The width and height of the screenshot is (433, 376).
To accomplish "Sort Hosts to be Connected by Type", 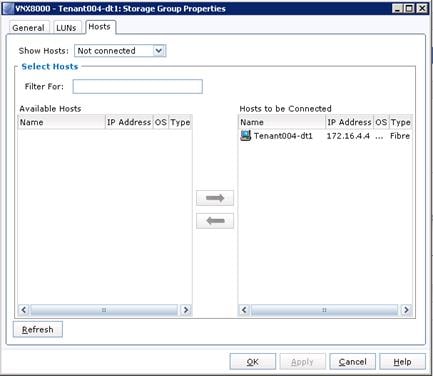I will (401, 122).
